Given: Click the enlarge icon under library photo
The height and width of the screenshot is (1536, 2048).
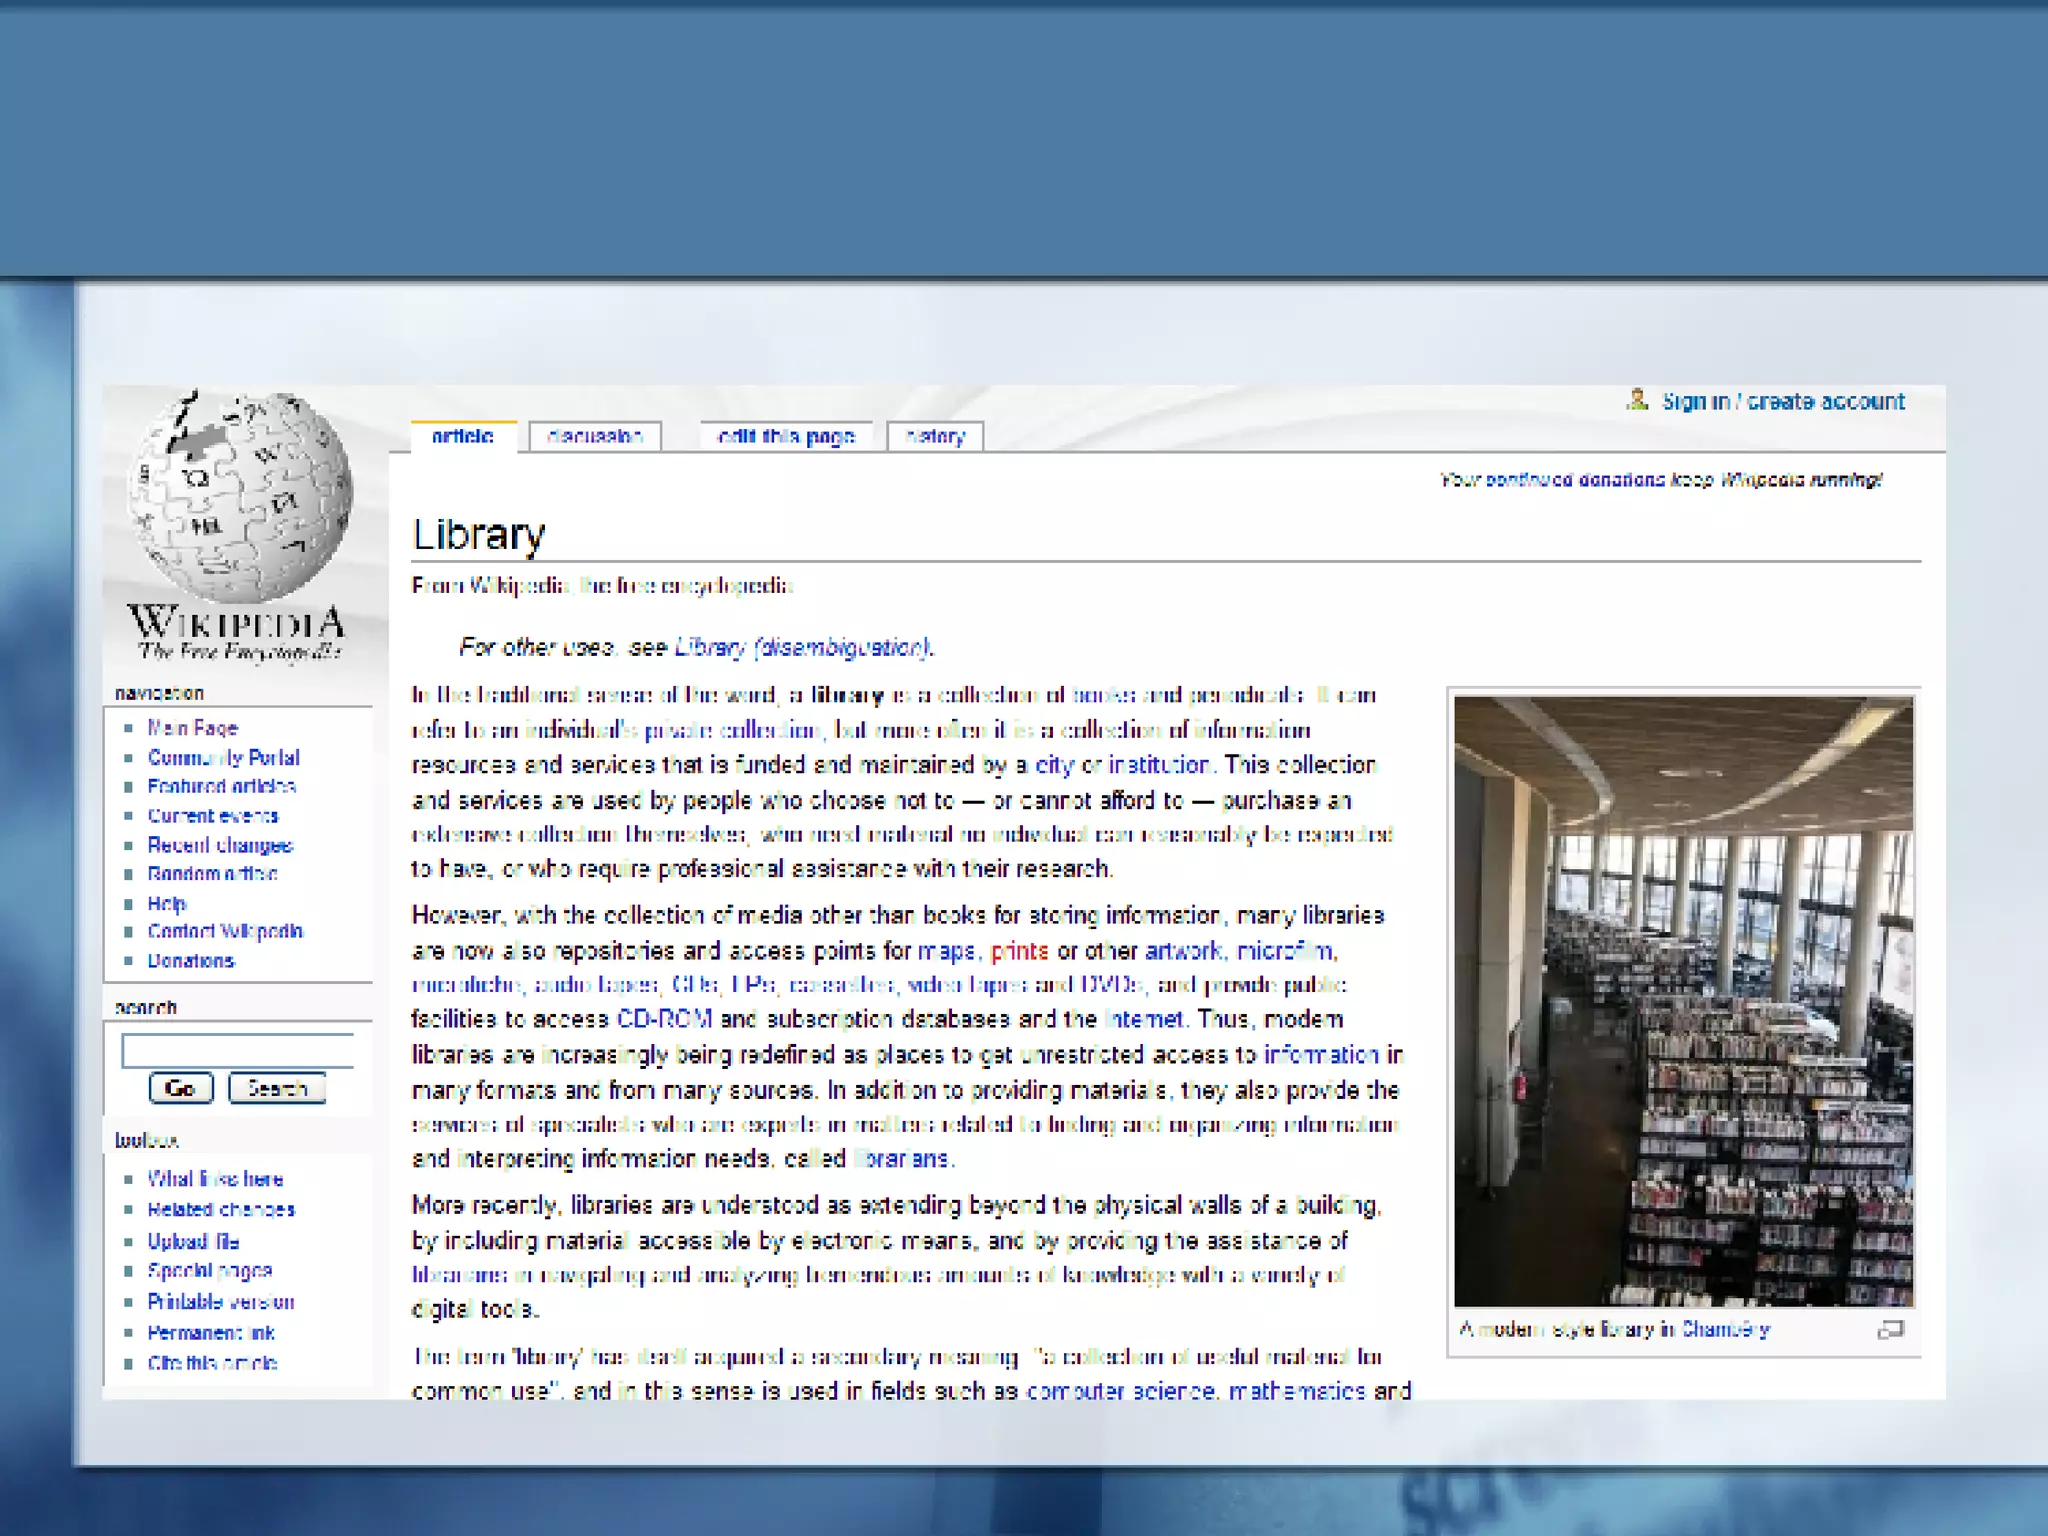Looking at the screenshot, I should [1889, 1330].
